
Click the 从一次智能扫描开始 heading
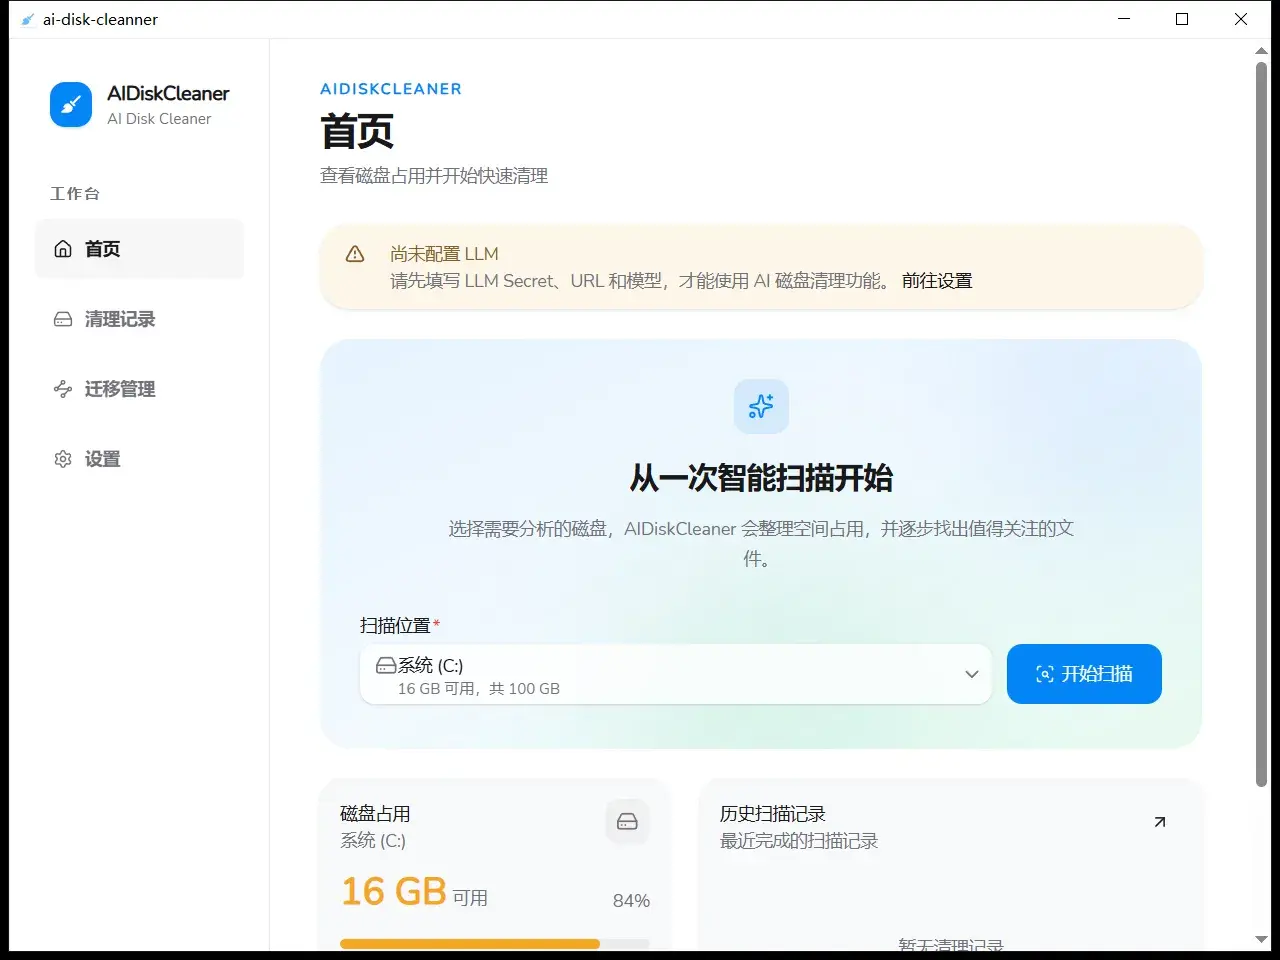click(761, 478)
